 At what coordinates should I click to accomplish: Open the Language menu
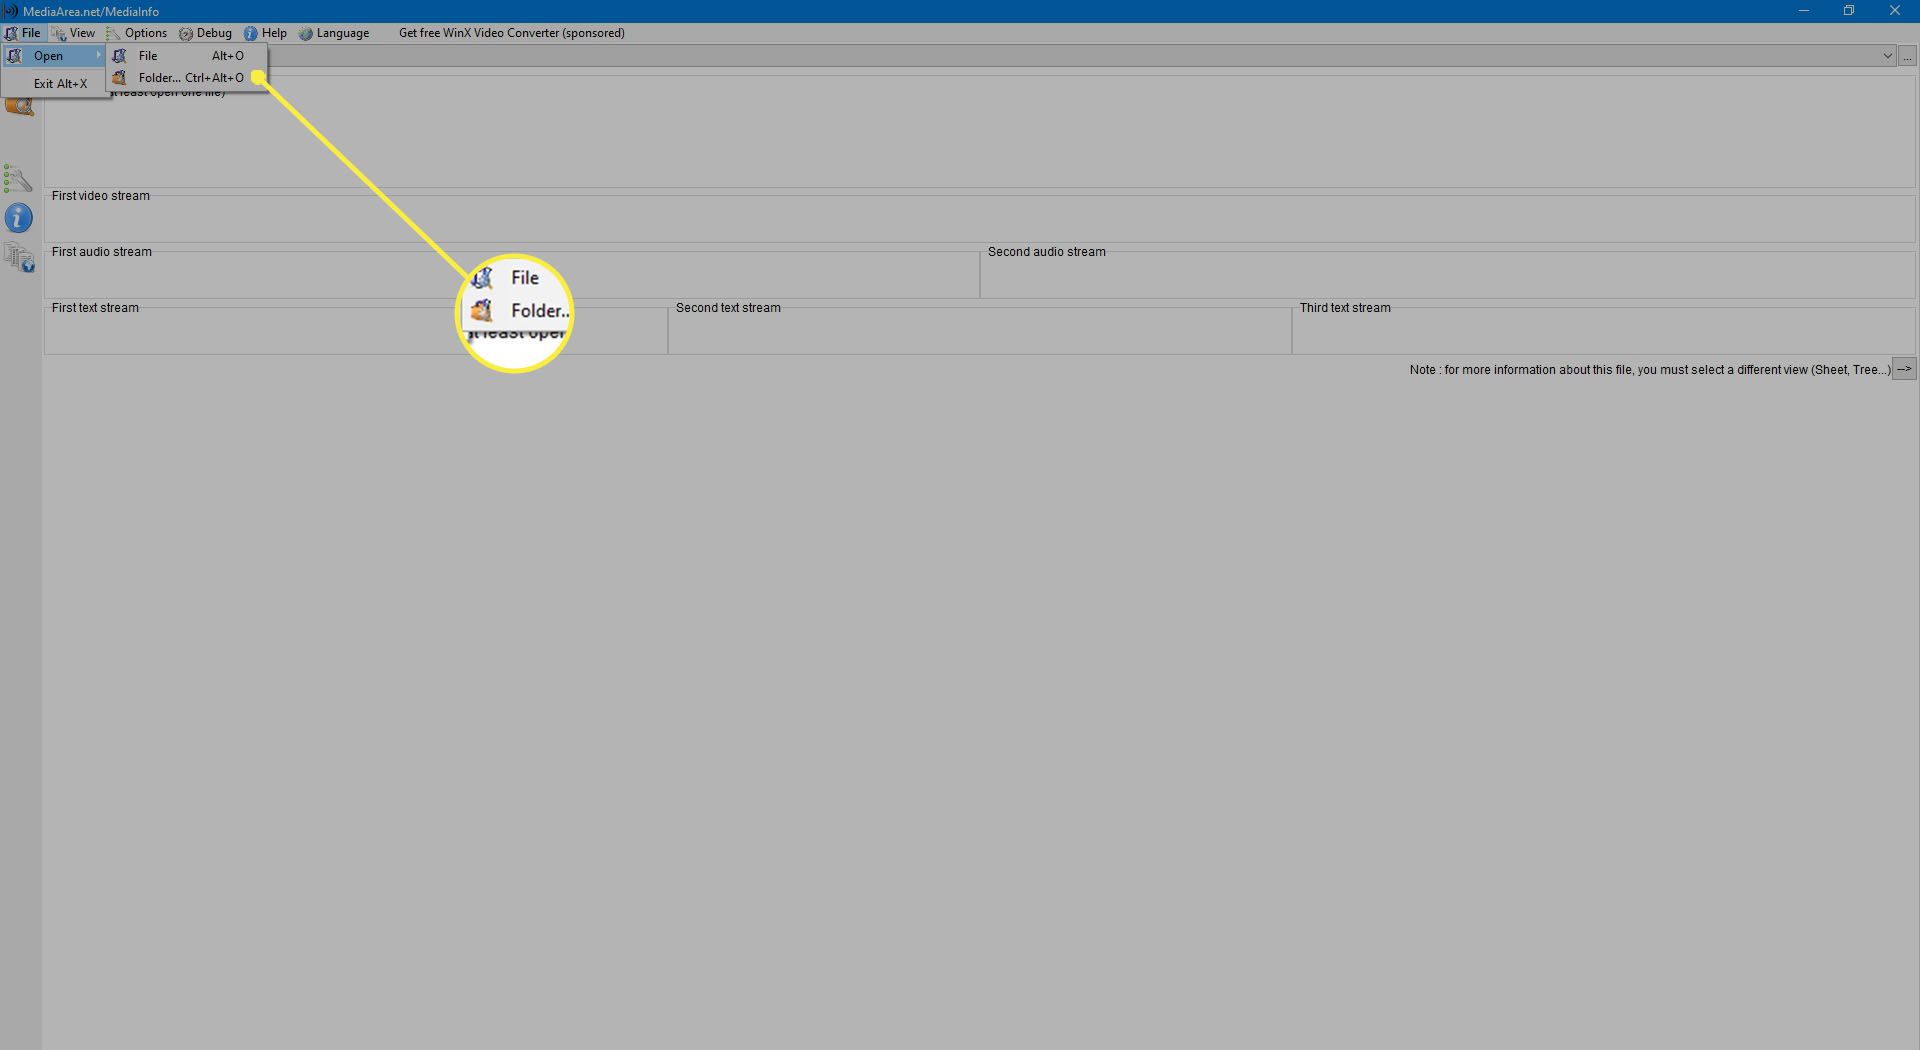(x=334, y=33)
